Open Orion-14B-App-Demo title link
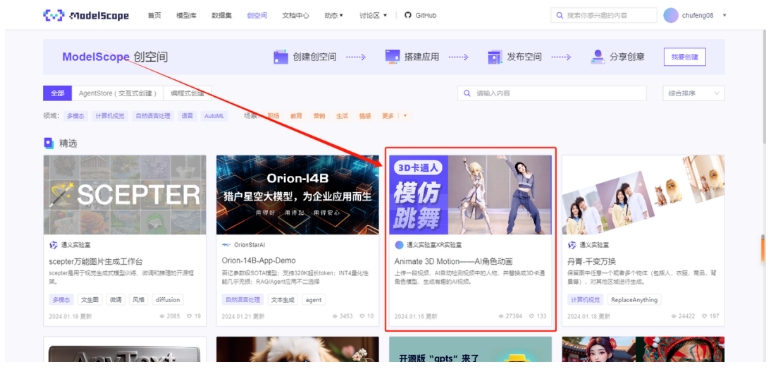This screenshot has width=770, height=370. pyautogui.click(x=258, y=260)
